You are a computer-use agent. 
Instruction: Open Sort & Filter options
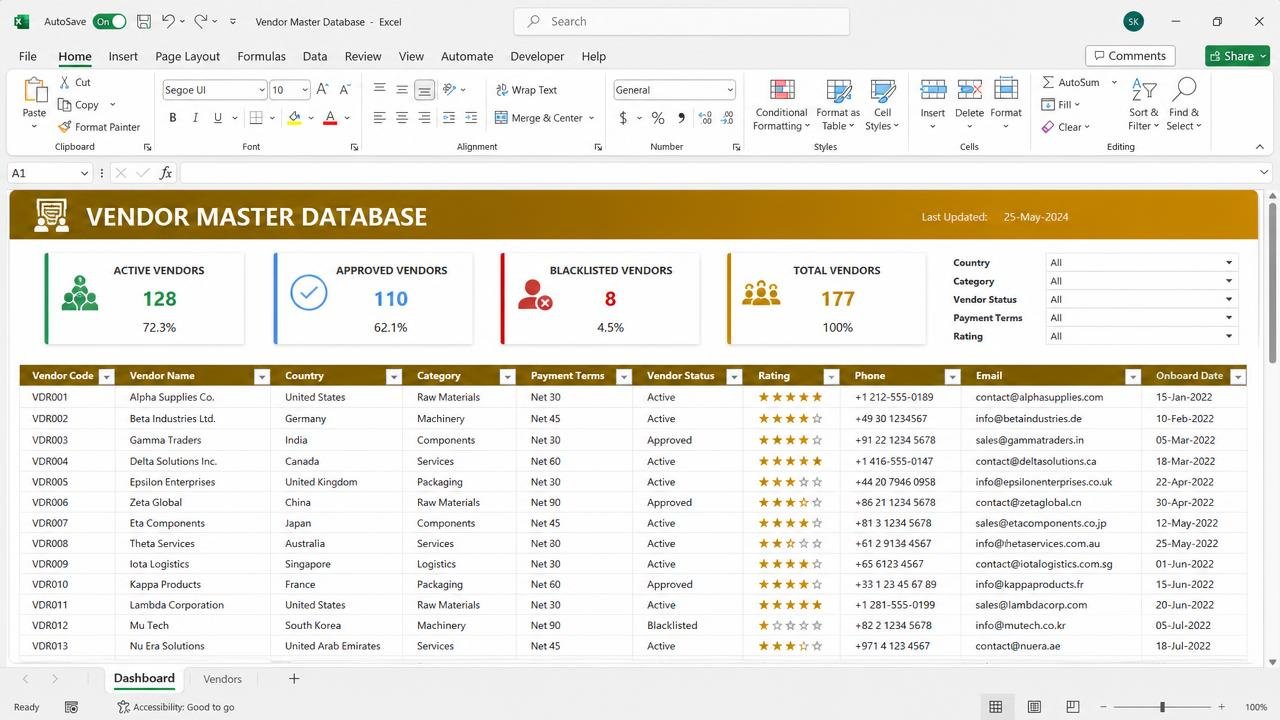point(1143,104)
